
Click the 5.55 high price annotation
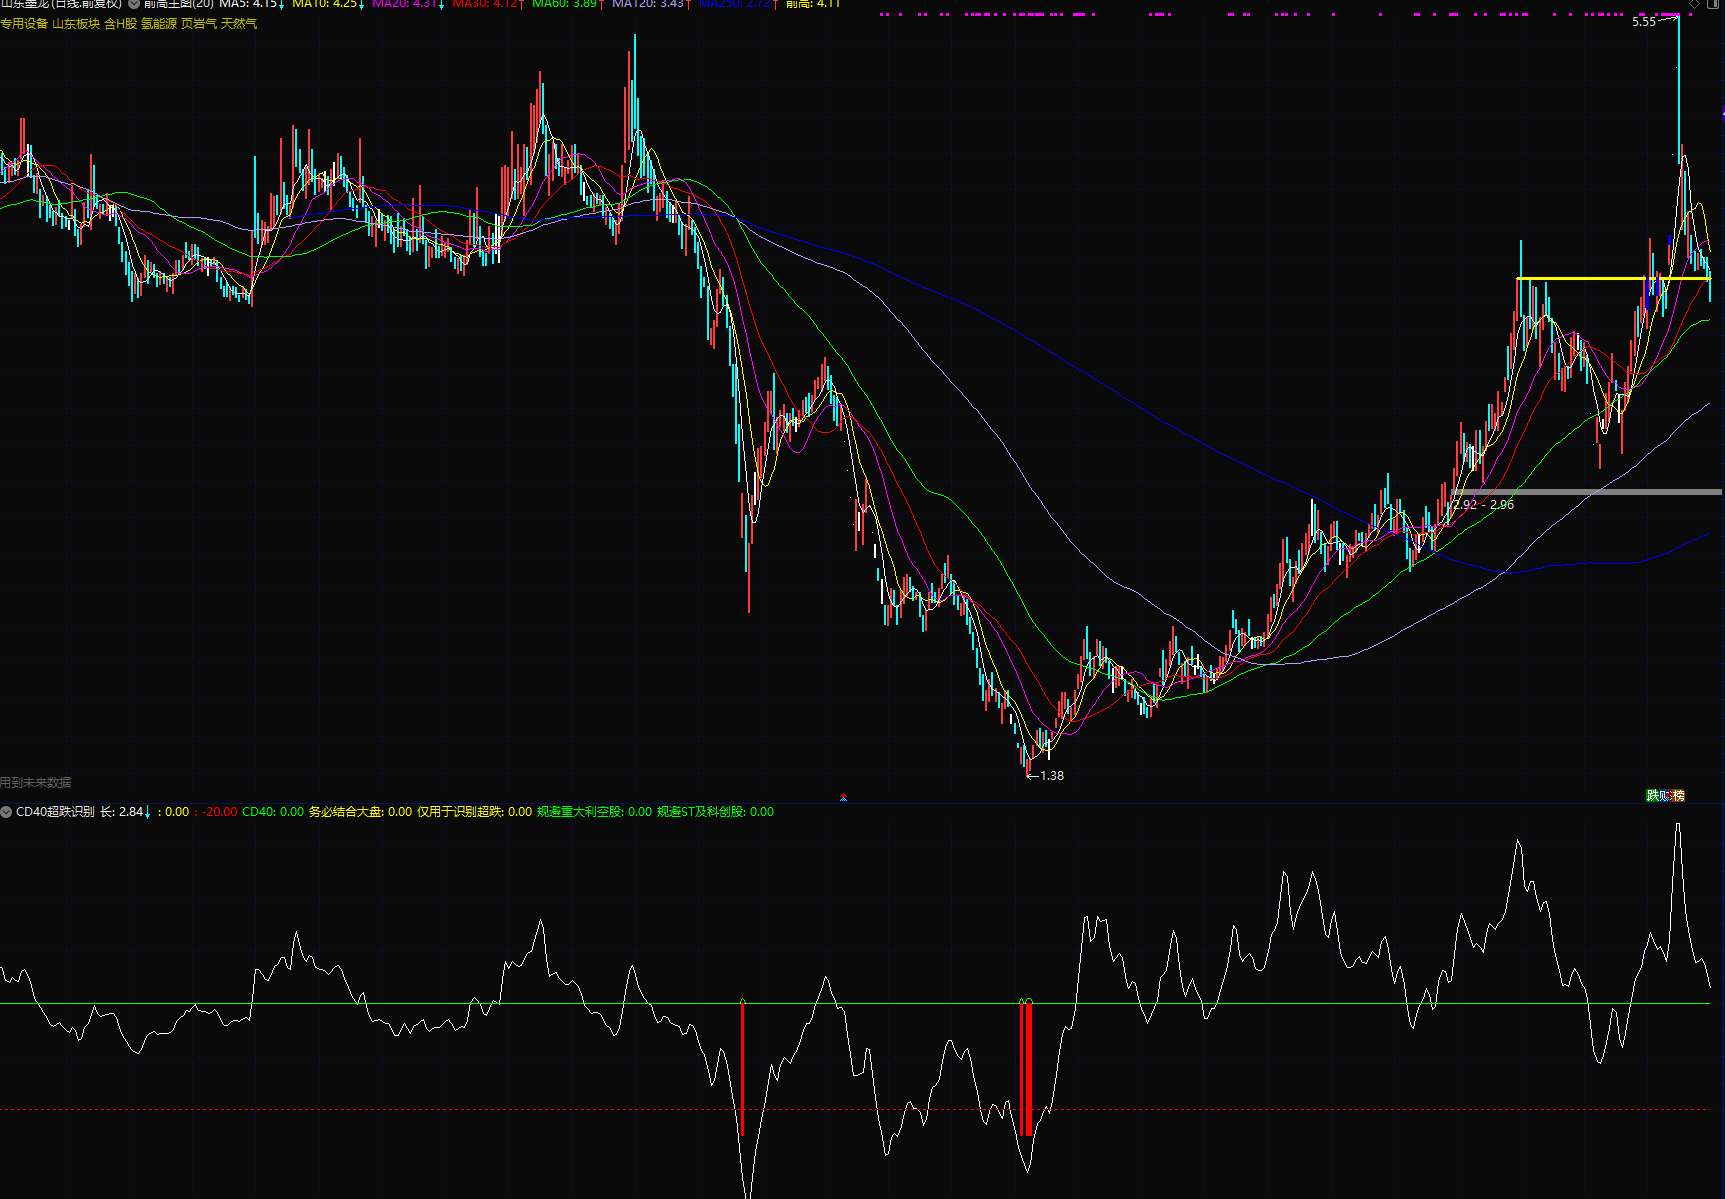(1644, 22)
